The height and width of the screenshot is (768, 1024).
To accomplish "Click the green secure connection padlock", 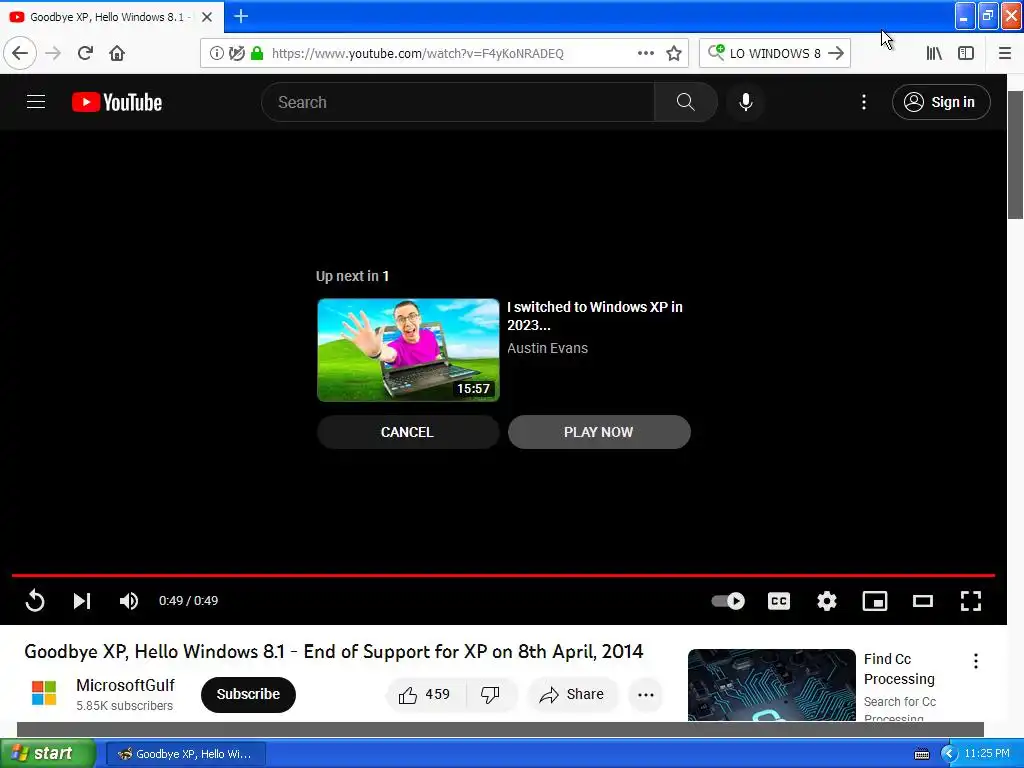I will 257,53.
